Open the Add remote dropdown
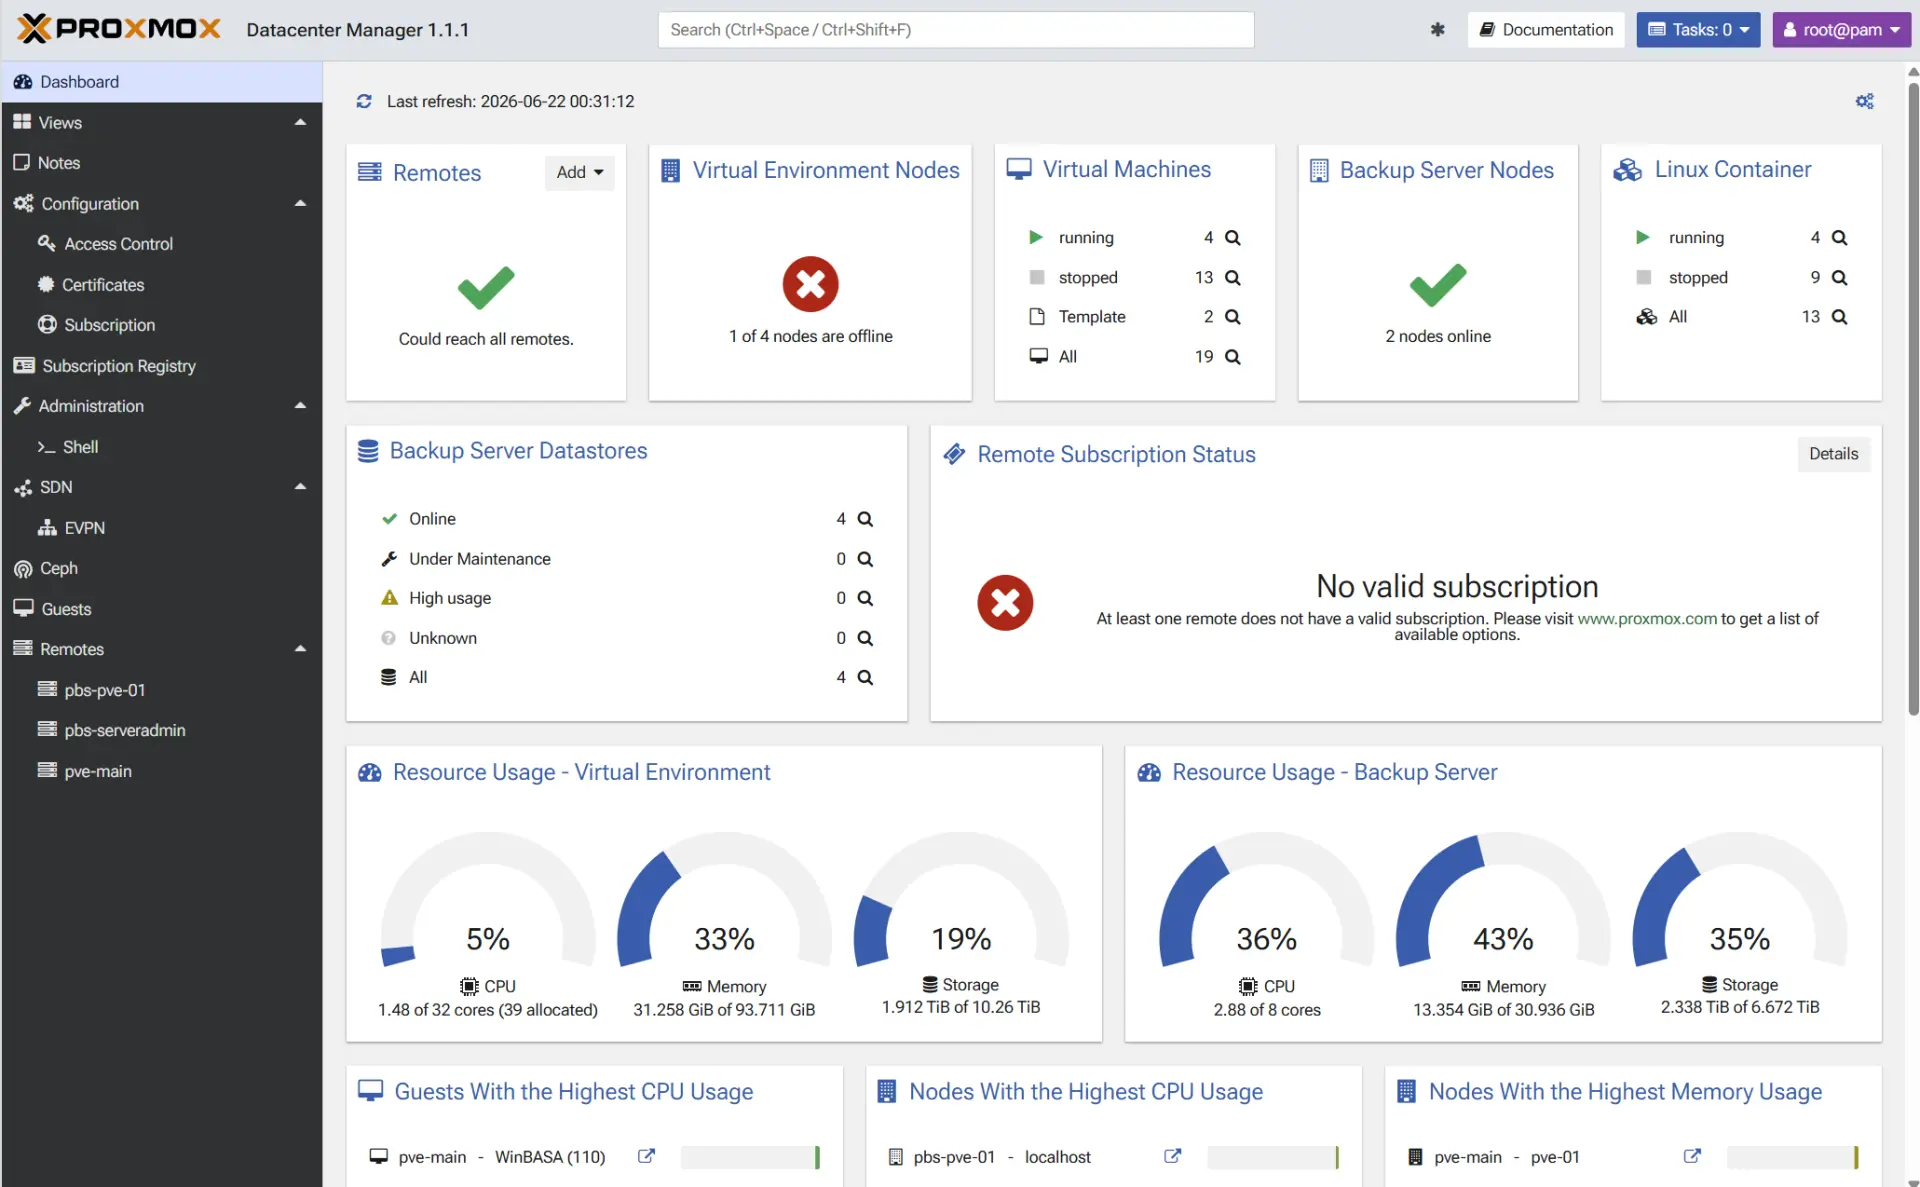The width and height of the screenshot is (1920, 1187). 580,172
